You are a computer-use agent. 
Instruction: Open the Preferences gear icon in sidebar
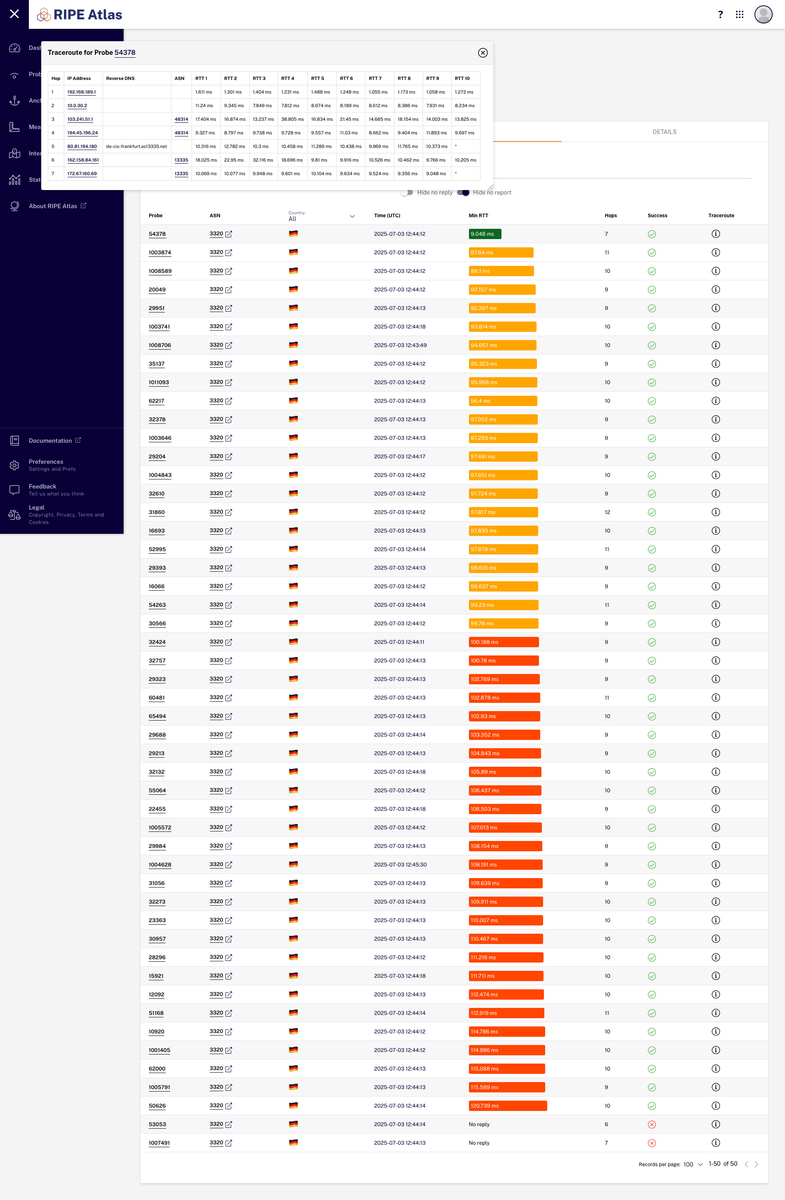(x=14, y=465)
